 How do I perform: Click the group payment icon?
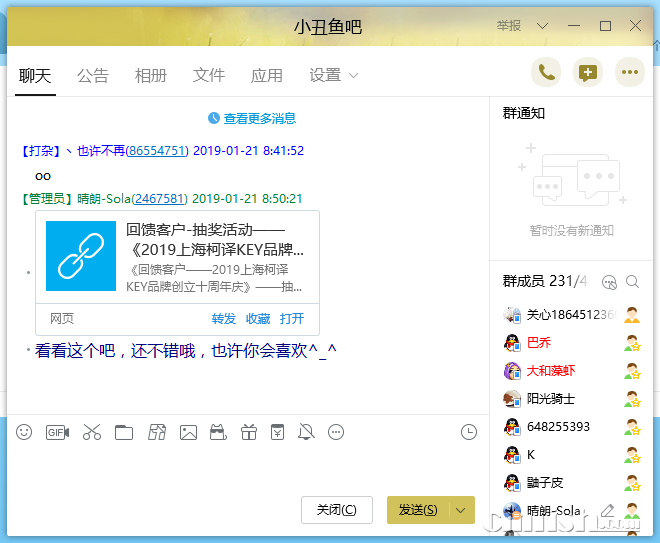pyautogui.click(x=277, y=432)
